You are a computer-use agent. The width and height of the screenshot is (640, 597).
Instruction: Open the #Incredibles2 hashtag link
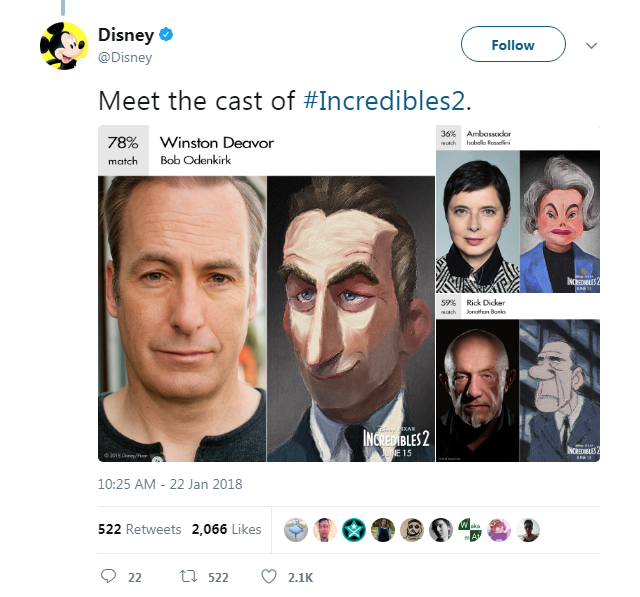pos(384,101)
